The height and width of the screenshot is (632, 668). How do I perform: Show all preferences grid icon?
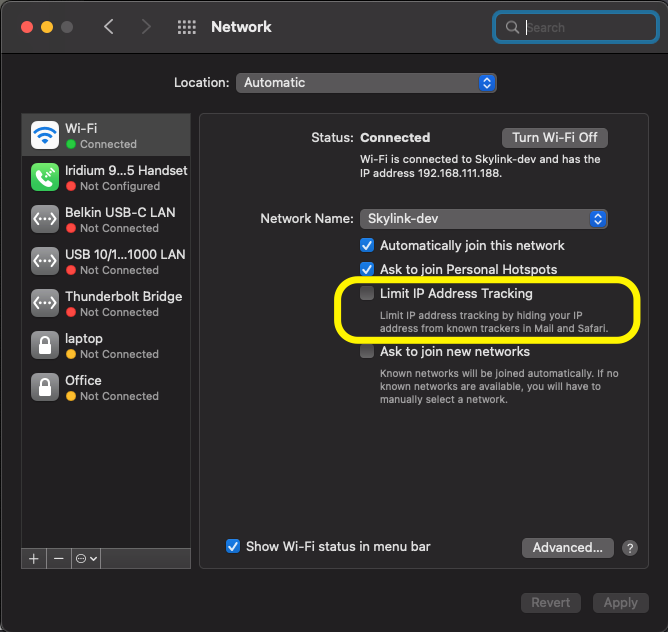[187, 27]
